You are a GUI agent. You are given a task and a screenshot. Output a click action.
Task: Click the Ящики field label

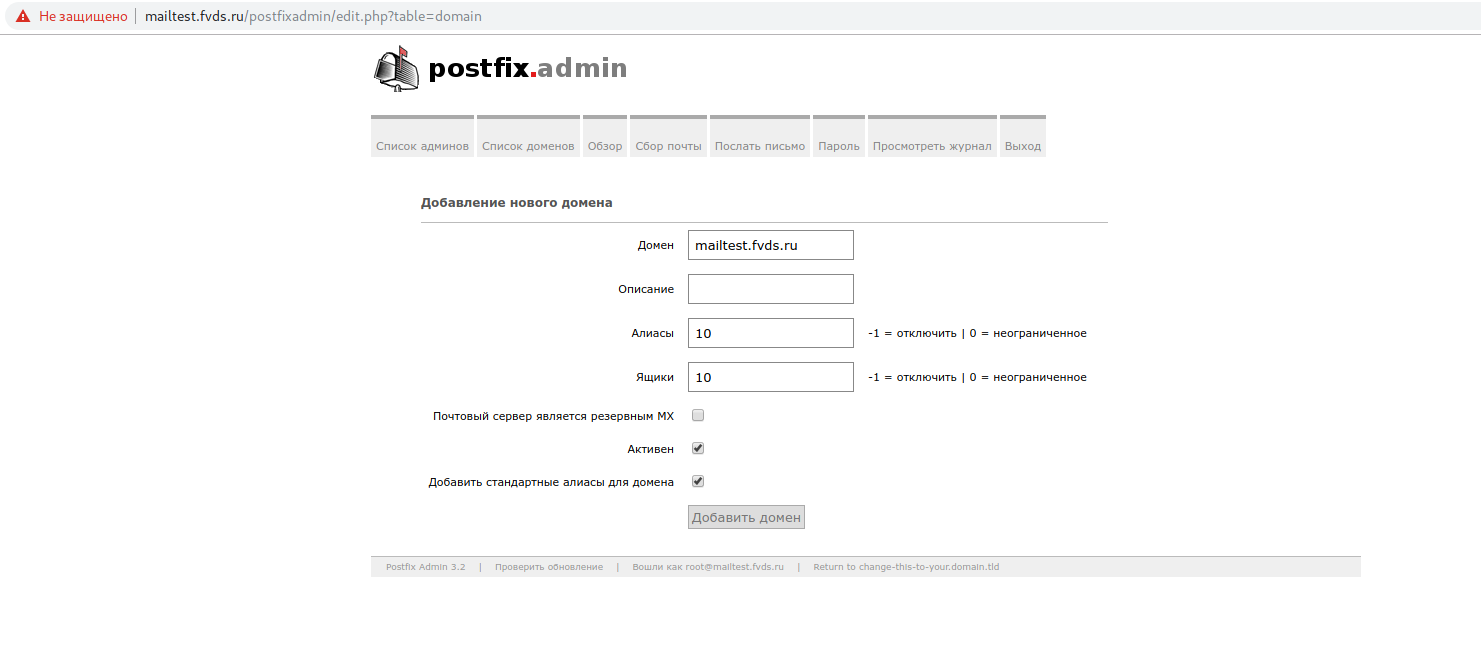654,377
